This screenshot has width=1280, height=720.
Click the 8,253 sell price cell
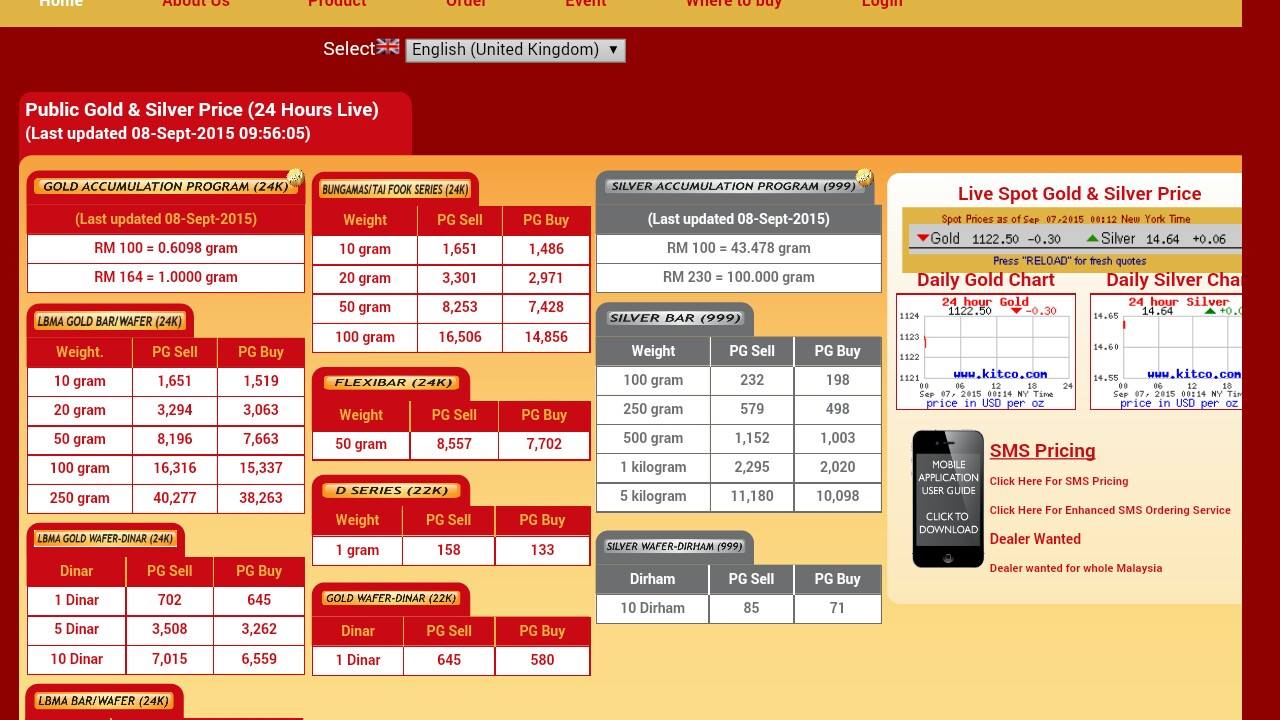coord(460,307)
